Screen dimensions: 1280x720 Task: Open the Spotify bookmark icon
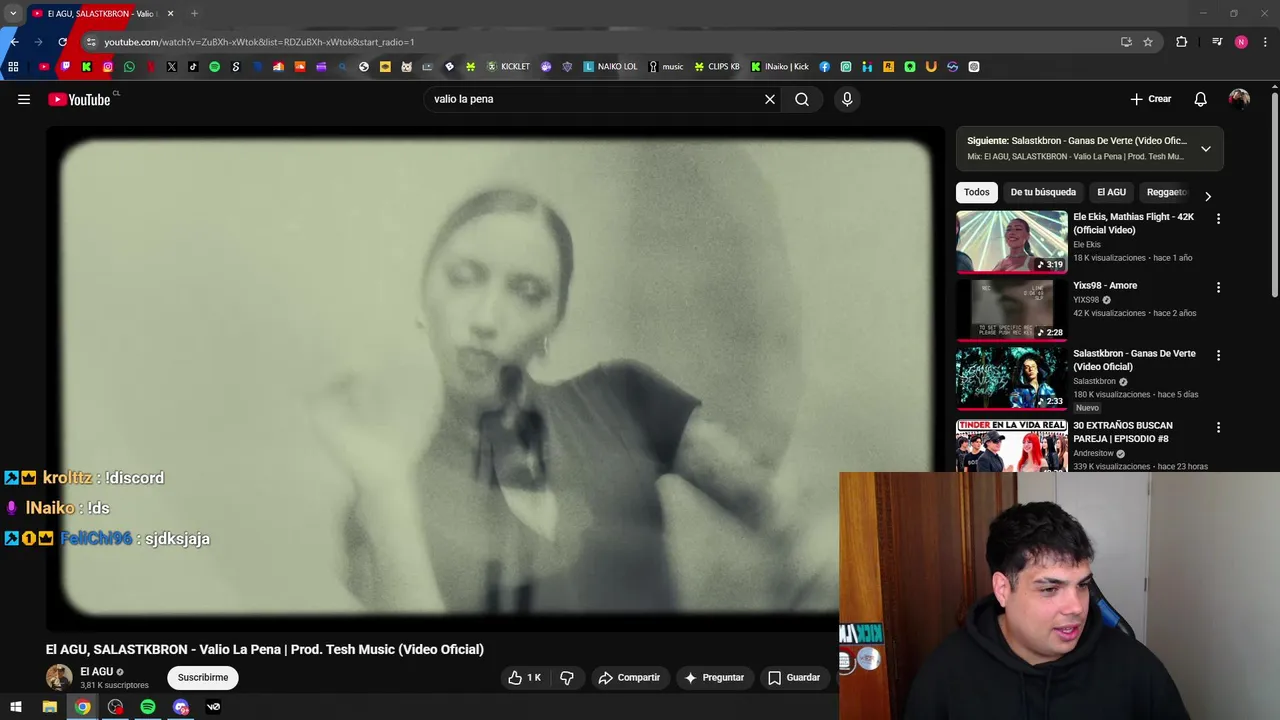click(214, 67)
